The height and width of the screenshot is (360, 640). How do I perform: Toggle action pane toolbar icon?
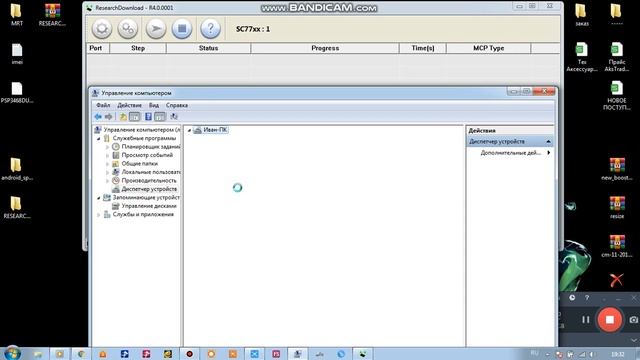(160, 117)
